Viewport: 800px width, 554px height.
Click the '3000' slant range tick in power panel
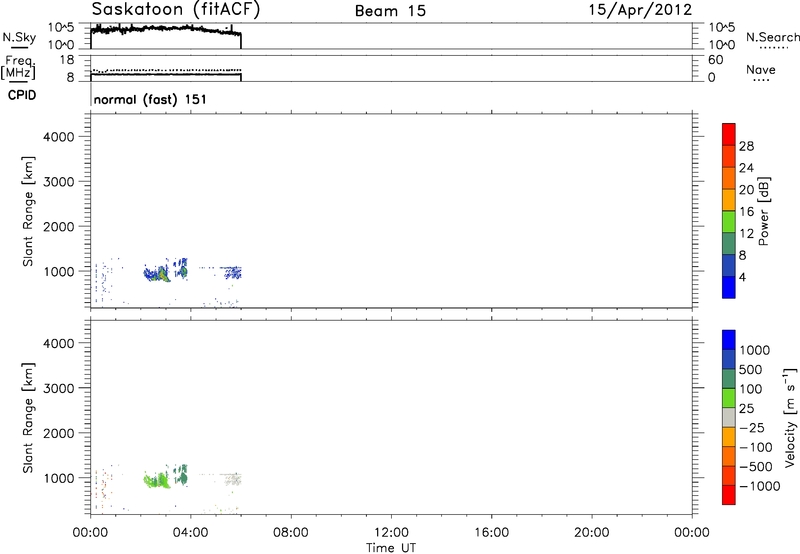[59, 182]
